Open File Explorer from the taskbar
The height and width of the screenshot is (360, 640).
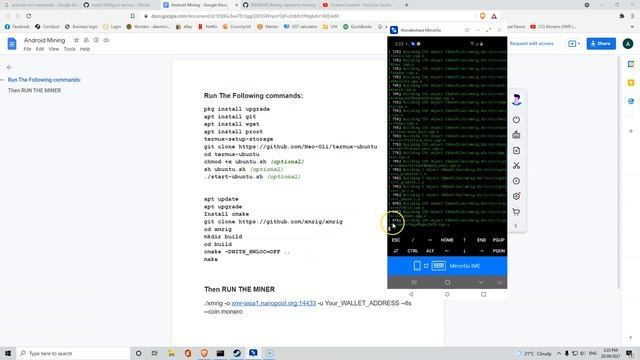tap(171, 353)
